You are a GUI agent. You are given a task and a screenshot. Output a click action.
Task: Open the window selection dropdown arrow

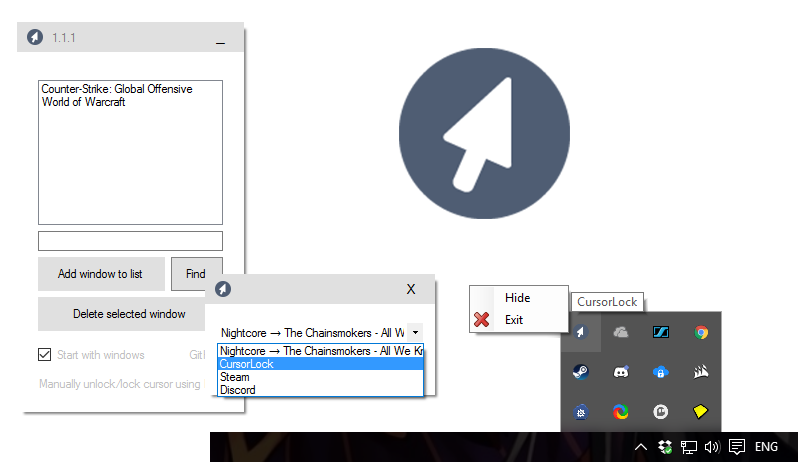[x=415, y=332]
